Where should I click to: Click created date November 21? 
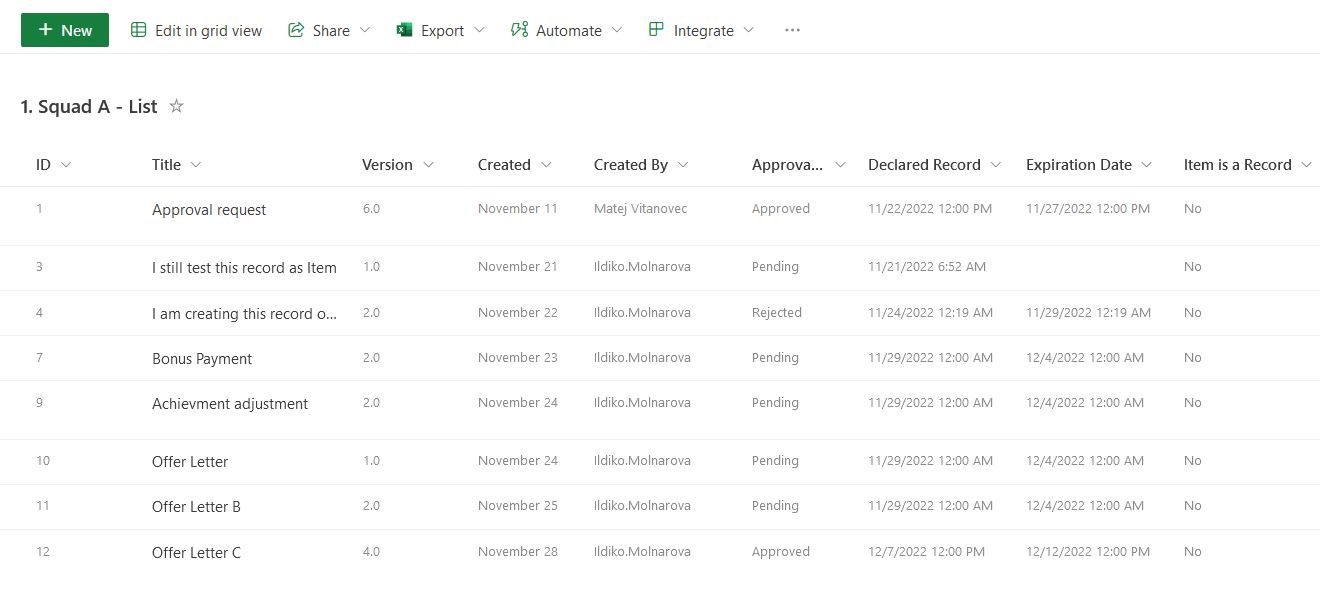click(518, 267)
